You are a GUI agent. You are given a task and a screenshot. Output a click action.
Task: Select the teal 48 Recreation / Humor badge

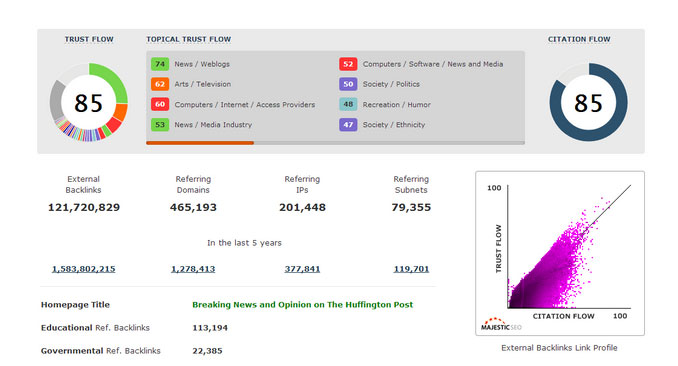tap(348, 104)
